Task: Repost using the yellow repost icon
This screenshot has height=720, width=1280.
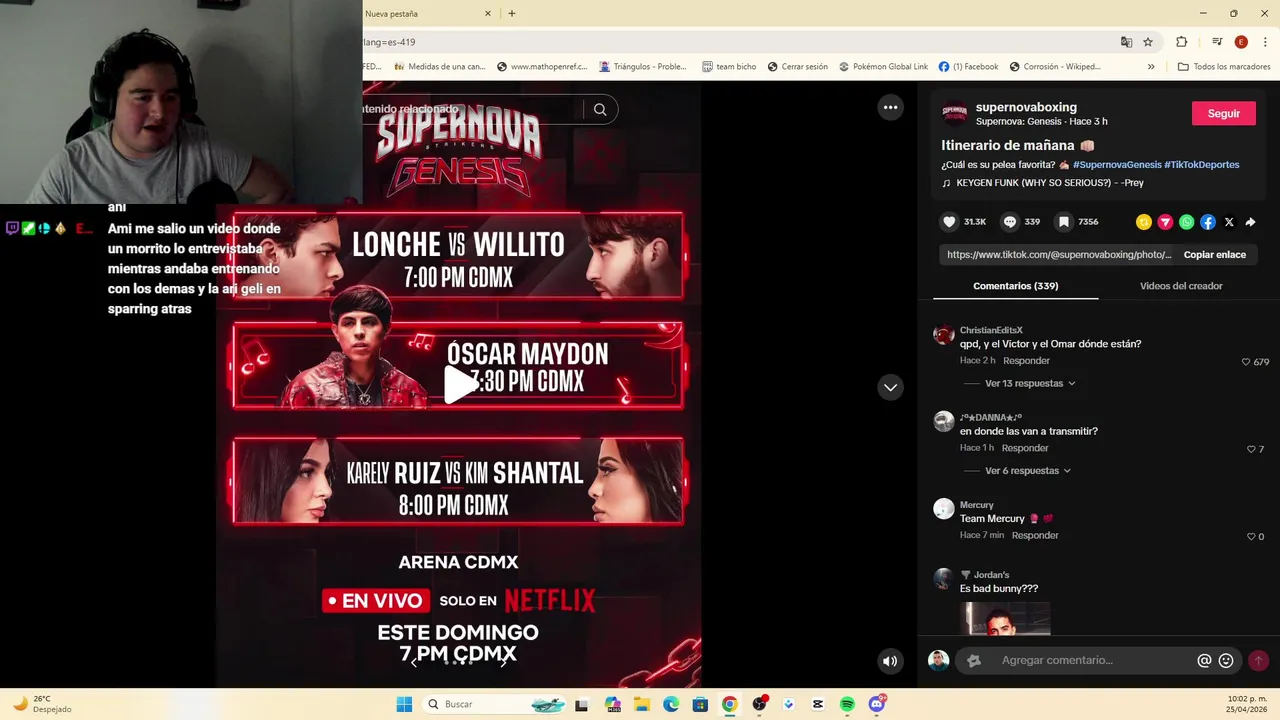Action: pos(1144,222)
